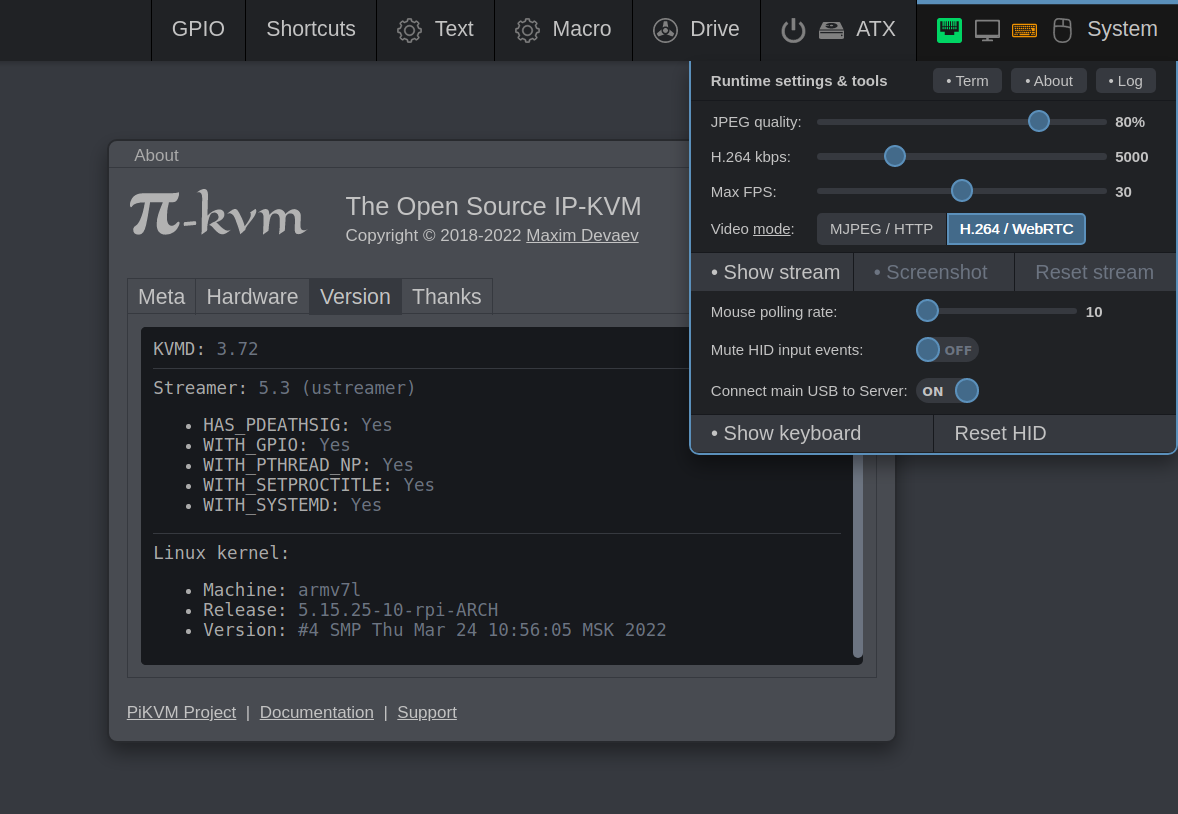Open the Log button

click(1125, 80)
